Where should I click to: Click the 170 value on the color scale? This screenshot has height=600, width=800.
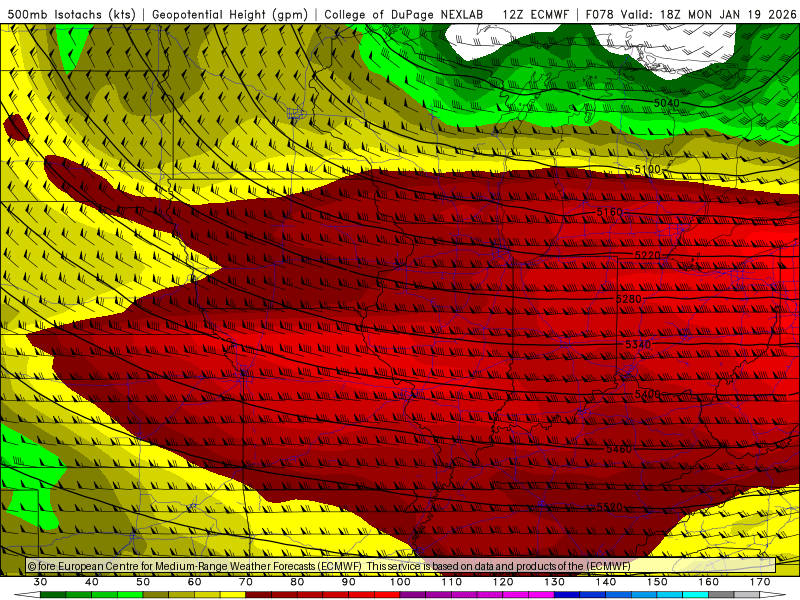(x=760, y=582)
